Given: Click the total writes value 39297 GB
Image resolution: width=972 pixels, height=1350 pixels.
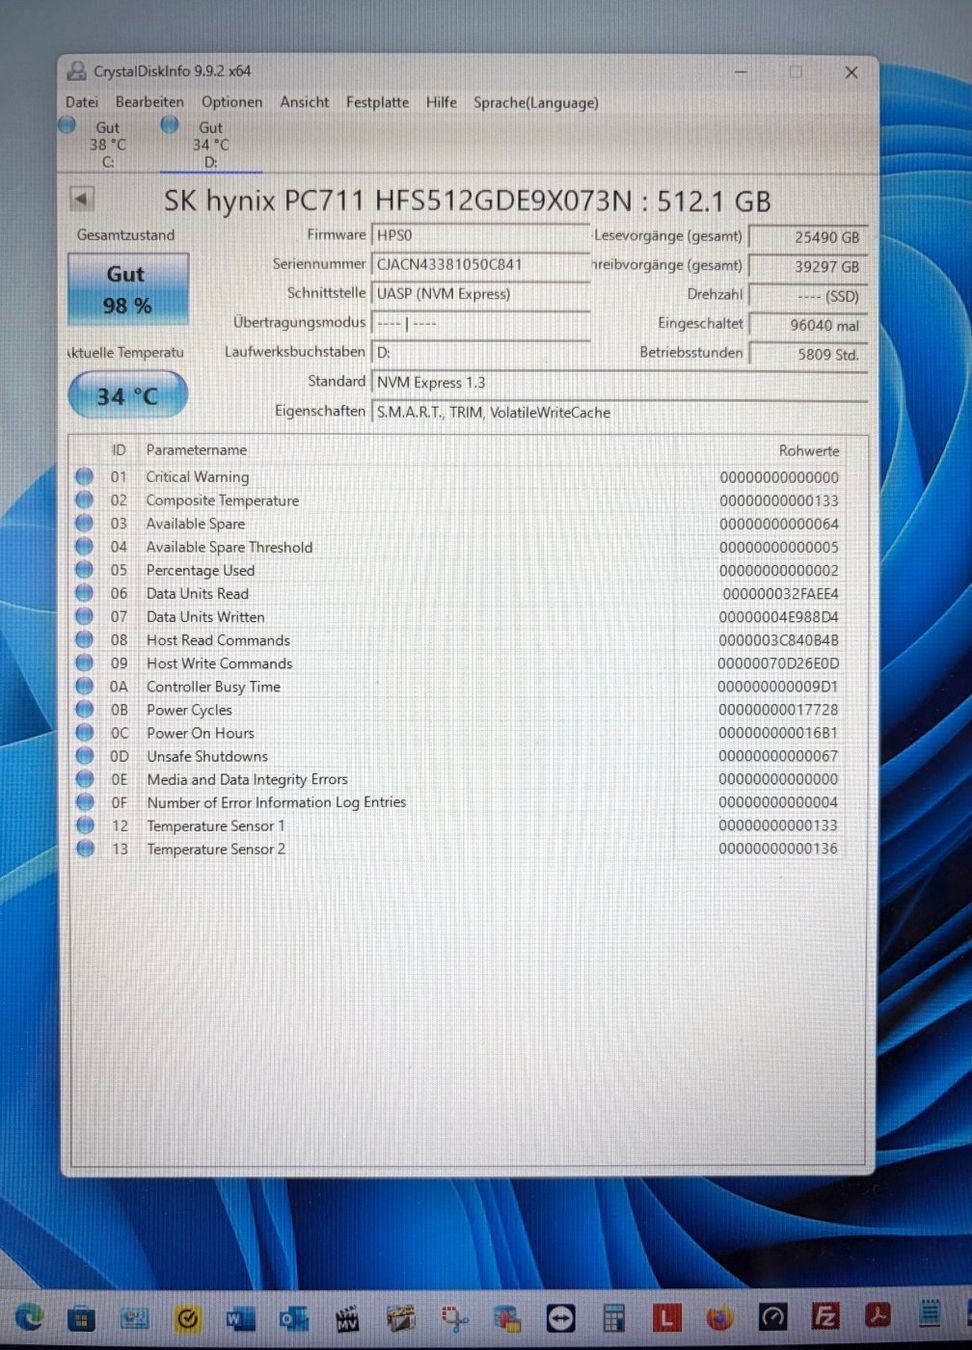Looking at the screenshot, I should 808,267.
